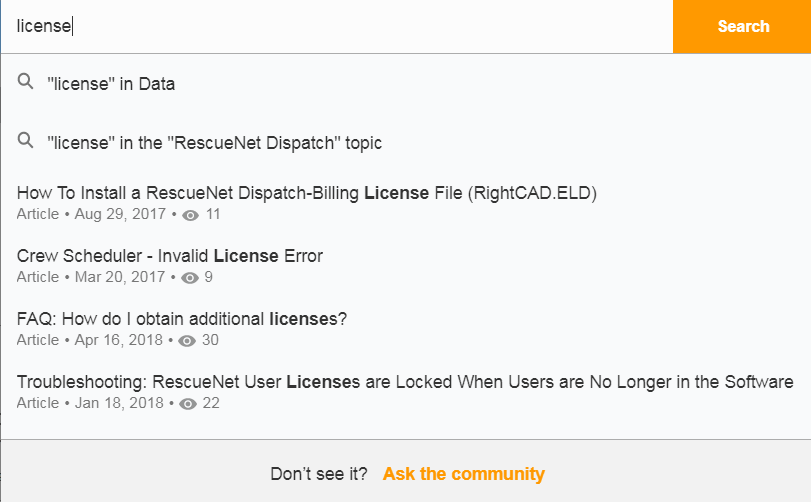This screenshot has width=811, height=502.
Task: Open the Crew Scheduler - Invalid License Error article
Action: [x=170, y=256]
